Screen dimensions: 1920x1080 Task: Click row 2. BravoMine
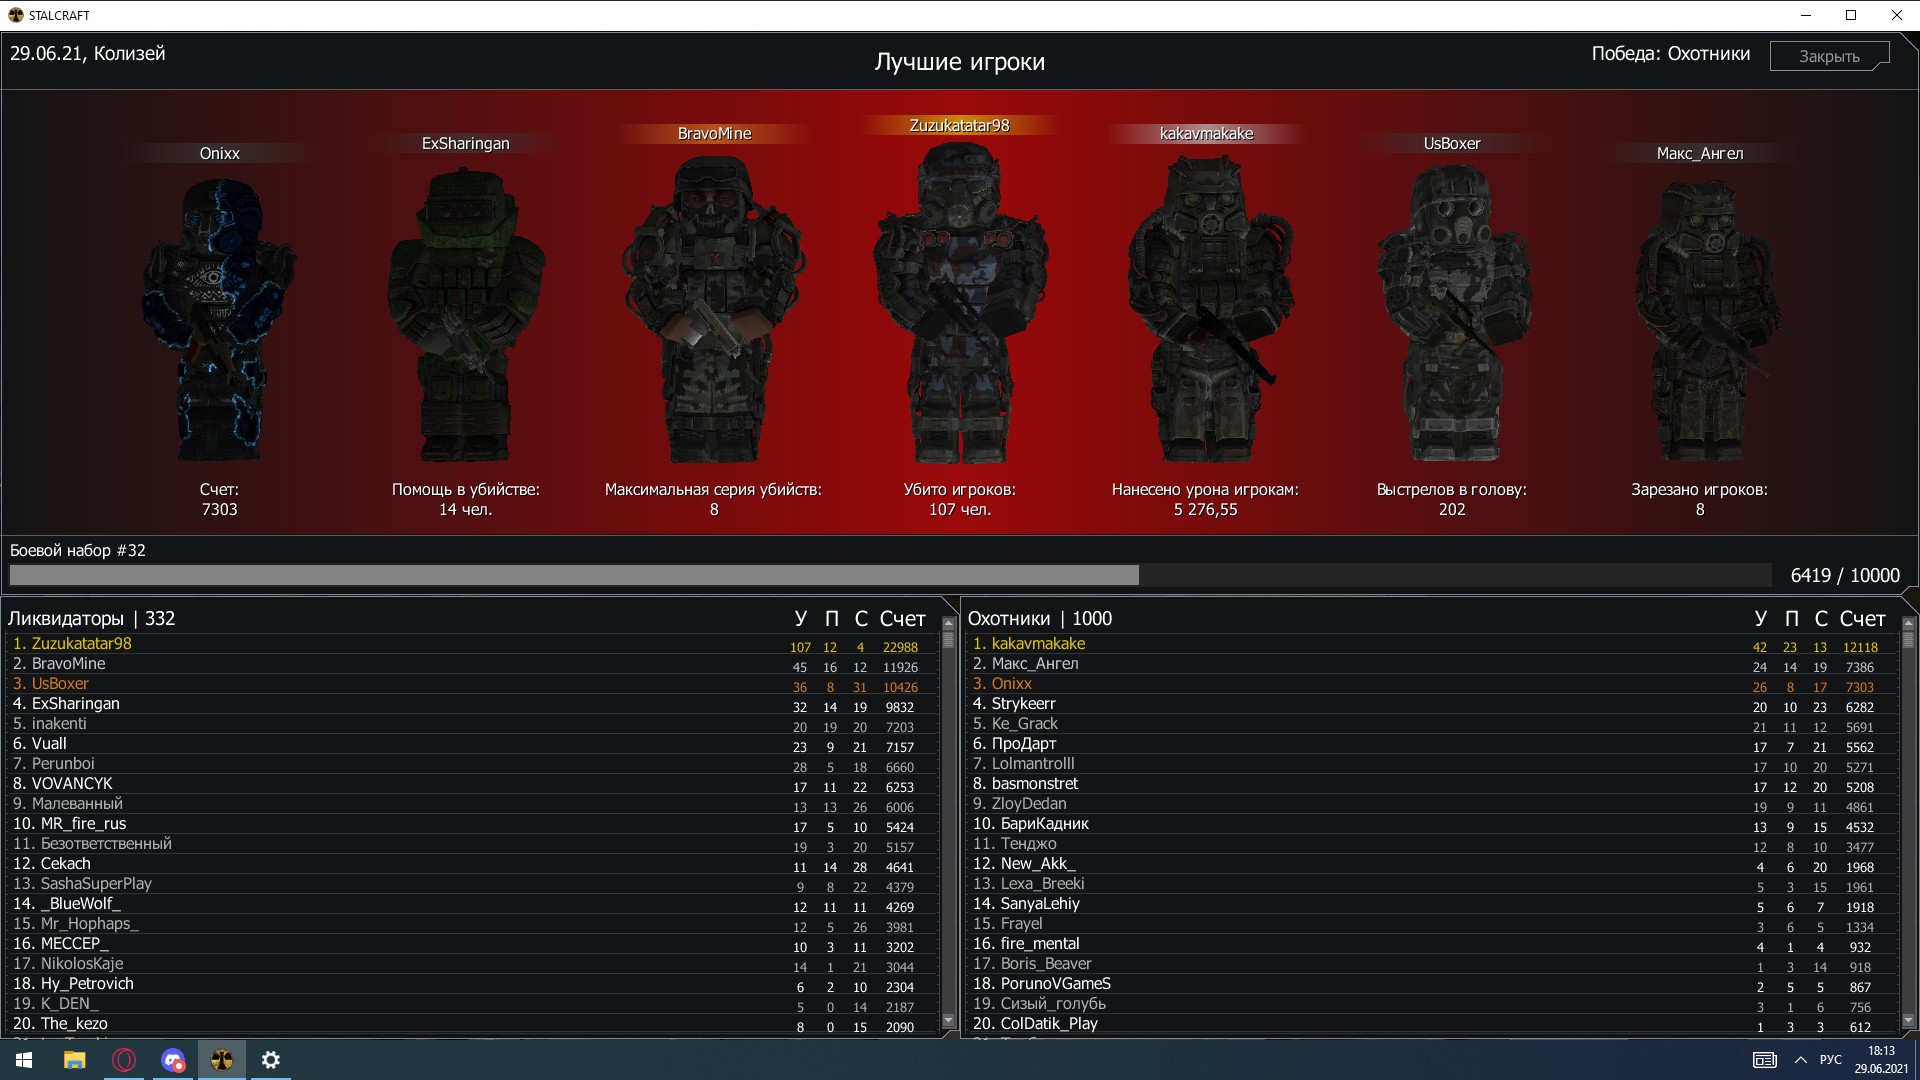tap(473, 664)
